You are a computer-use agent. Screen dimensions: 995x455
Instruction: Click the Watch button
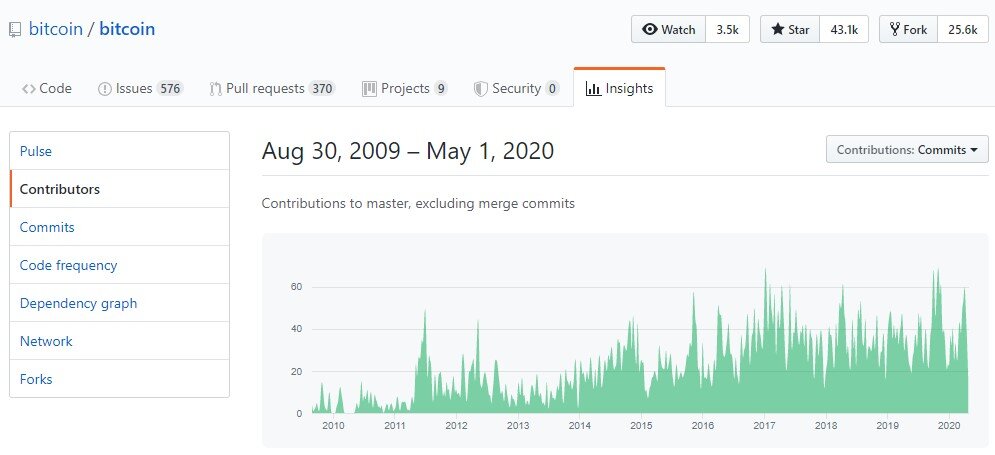pos(668,29)
